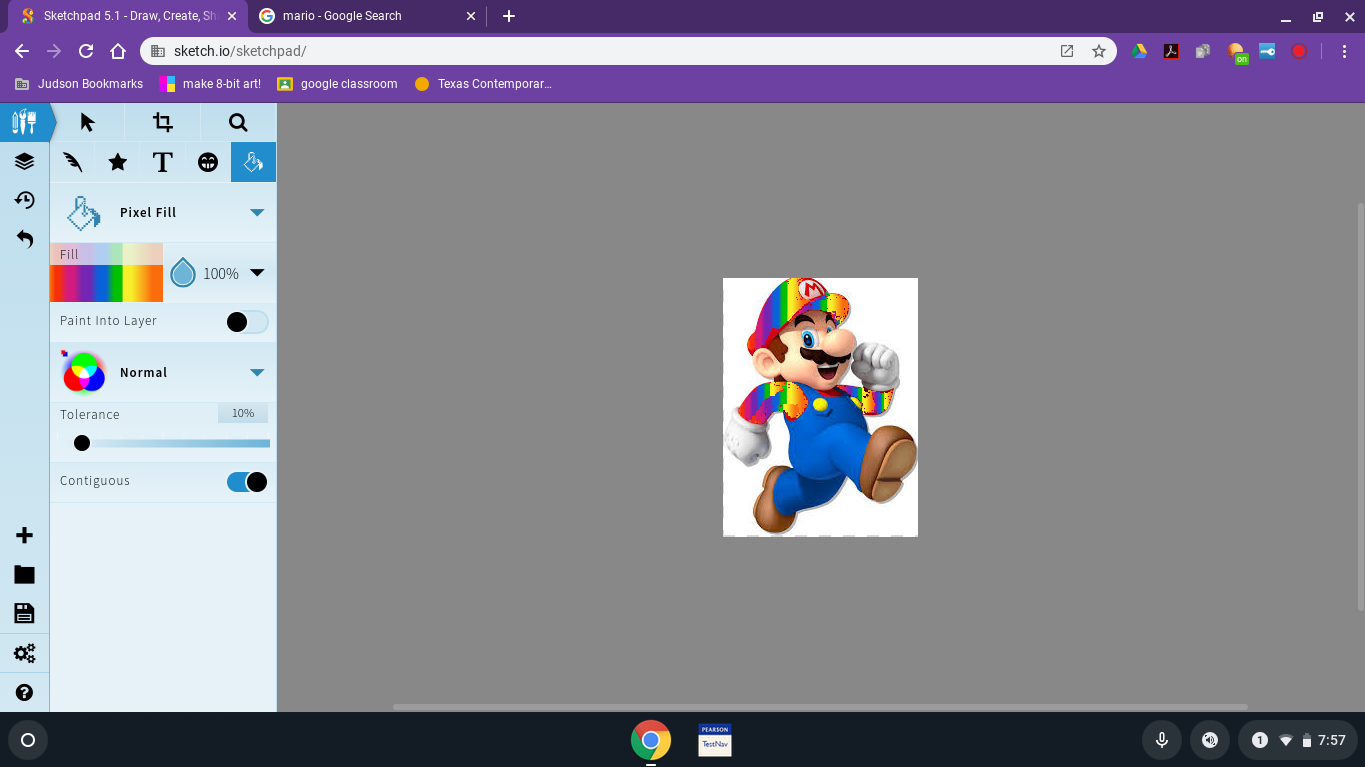The image size is (1365, 767).
Task: Click the Save floppy disk icon
Action: coord(24,613)
